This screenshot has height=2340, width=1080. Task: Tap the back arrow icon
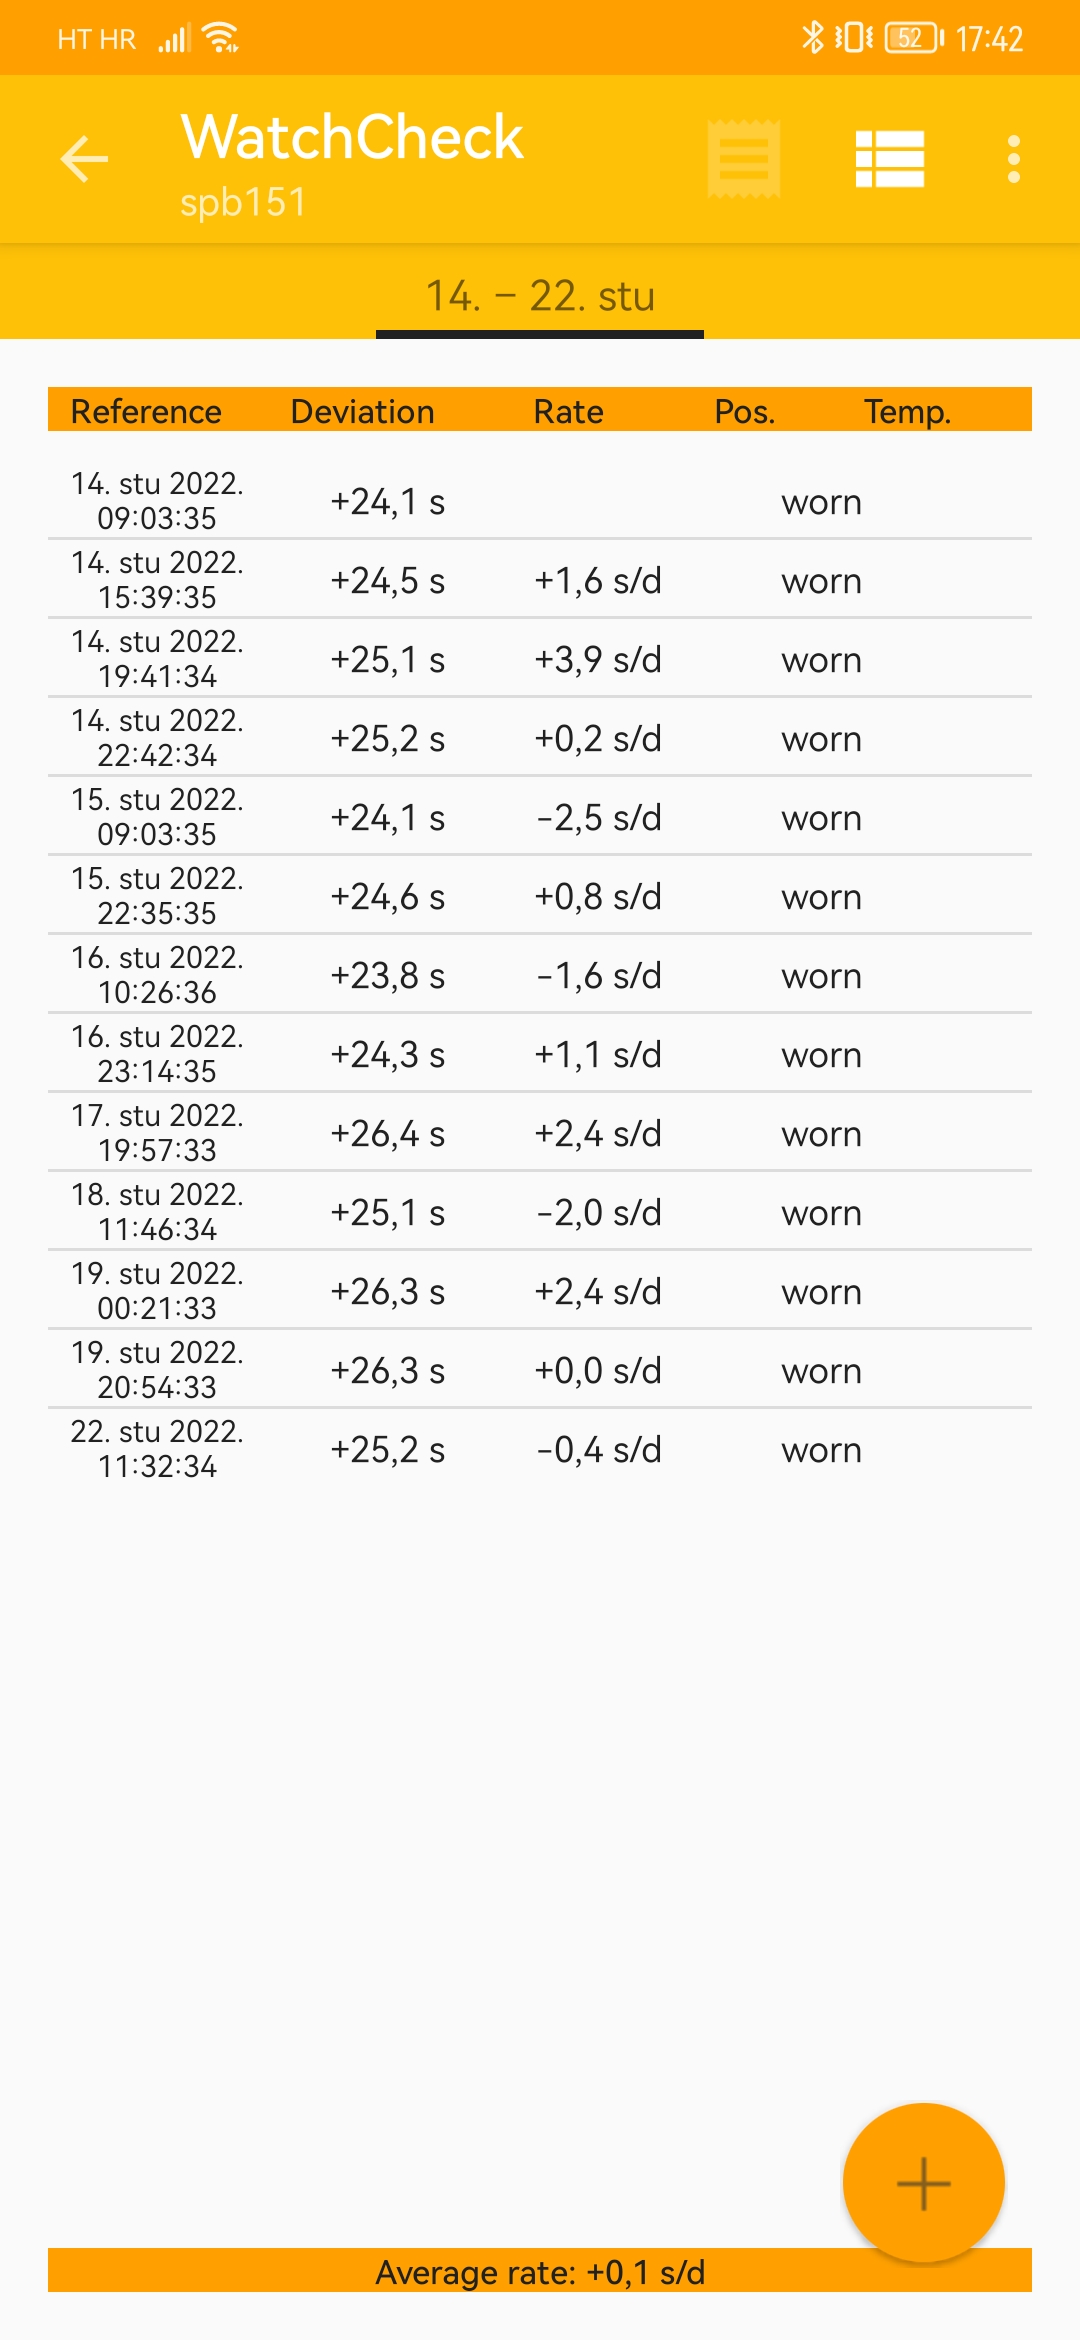tap(84, 159)
